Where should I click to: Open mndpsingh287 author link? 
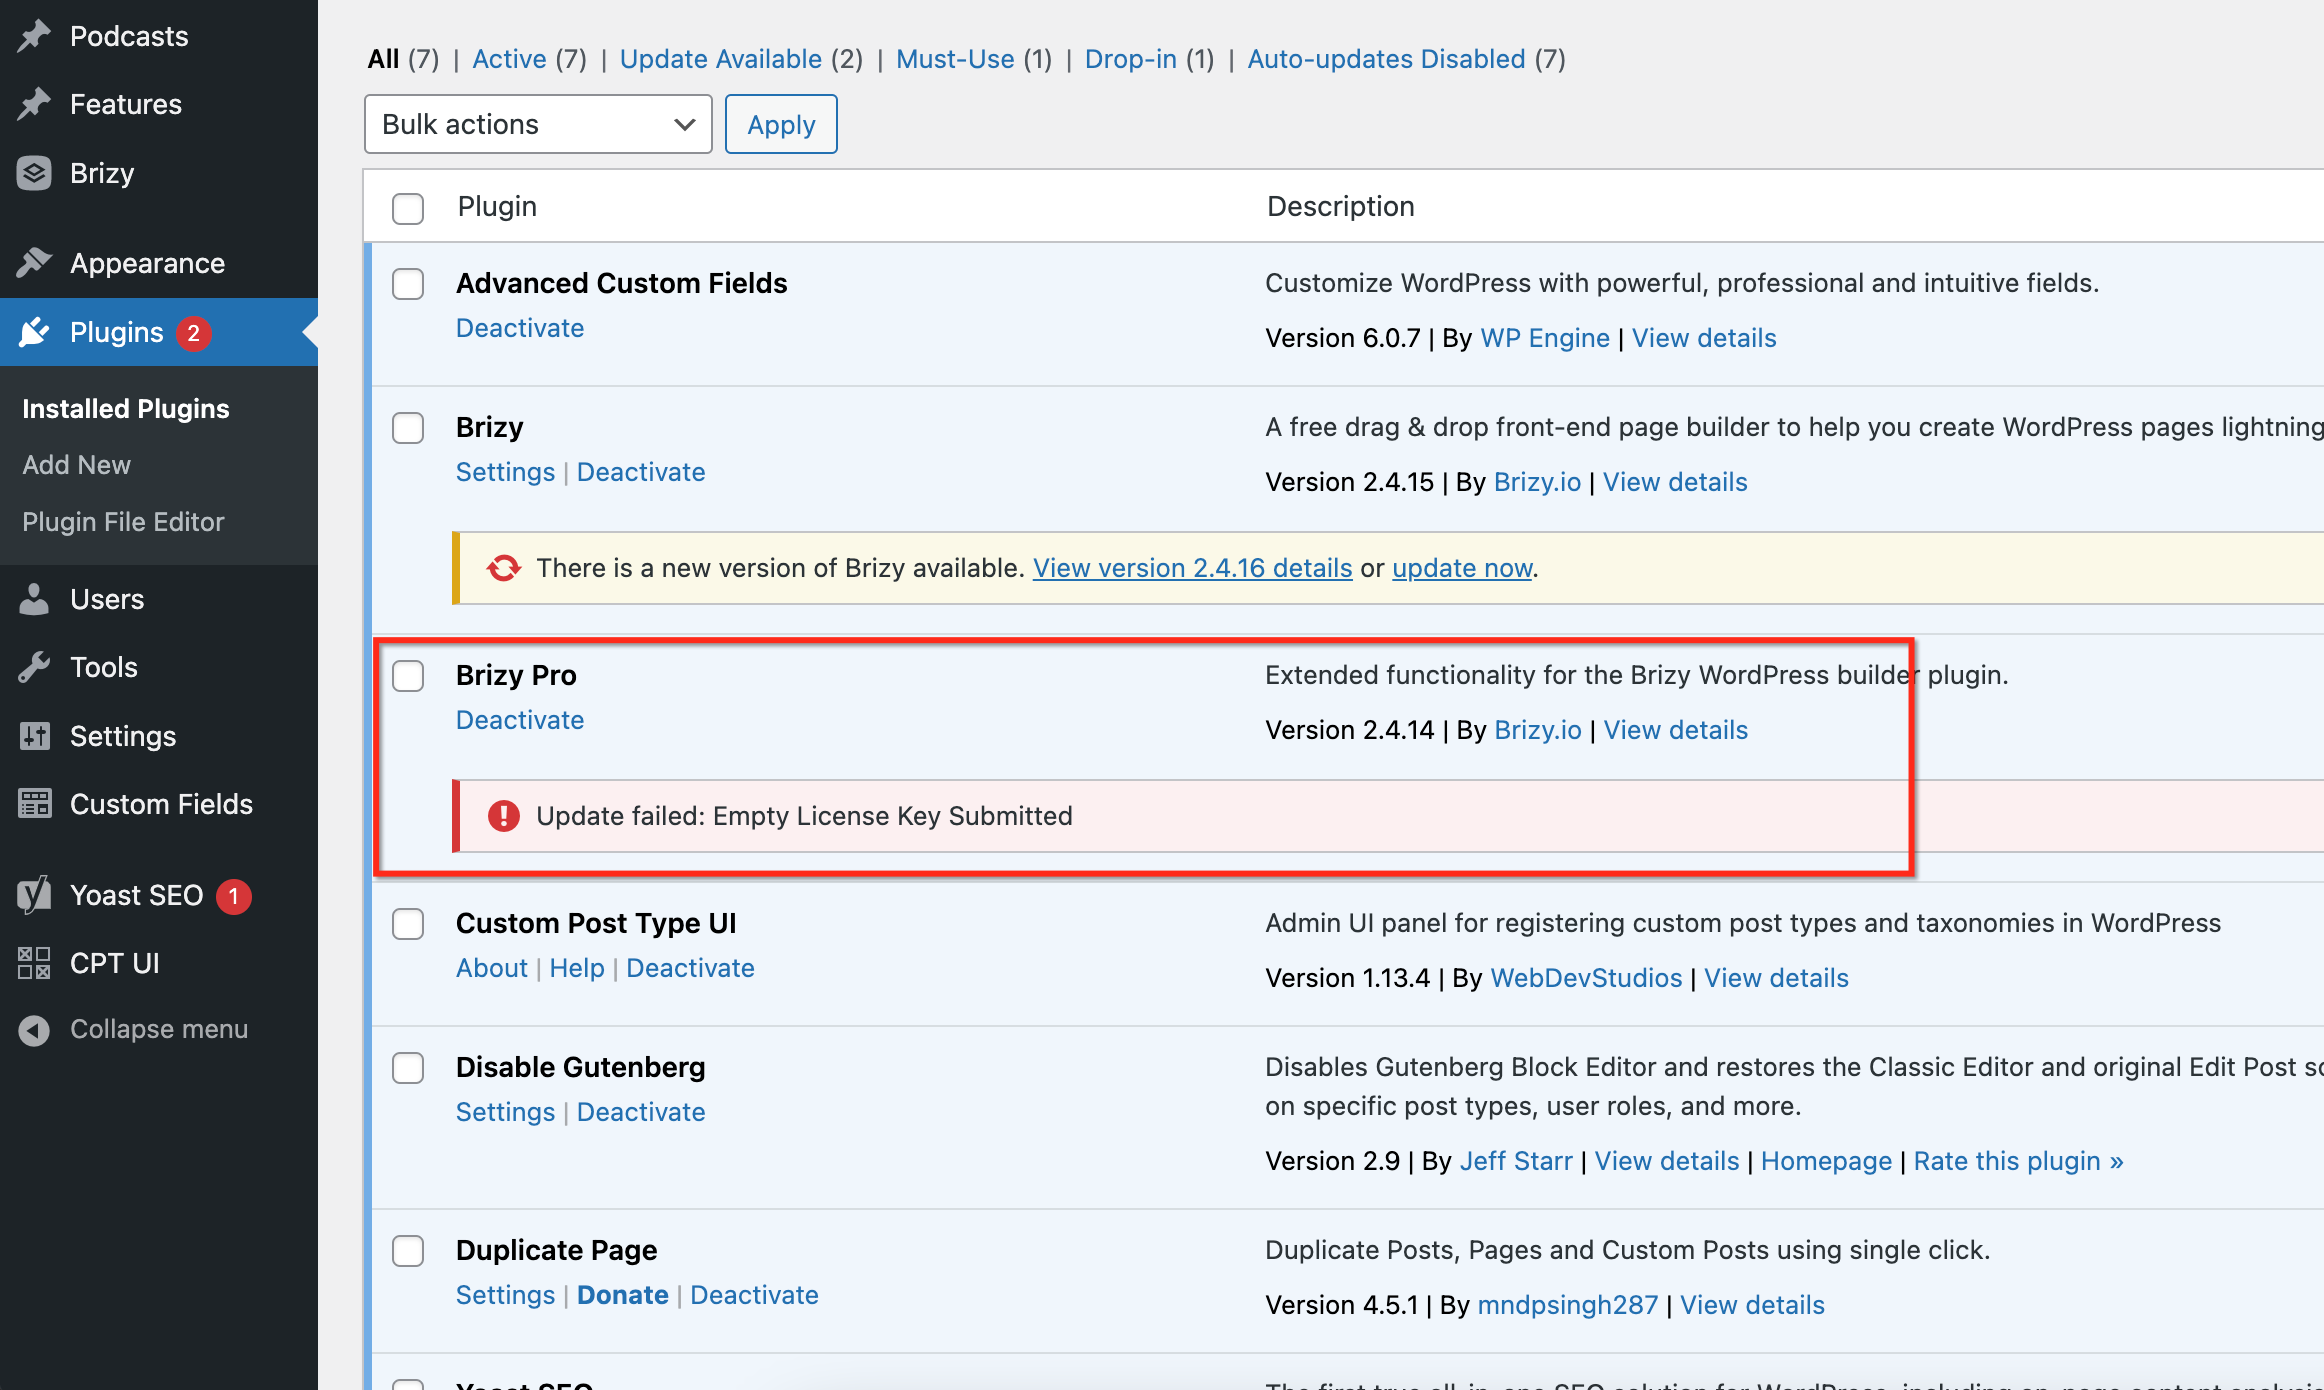coord(1568,1305)
